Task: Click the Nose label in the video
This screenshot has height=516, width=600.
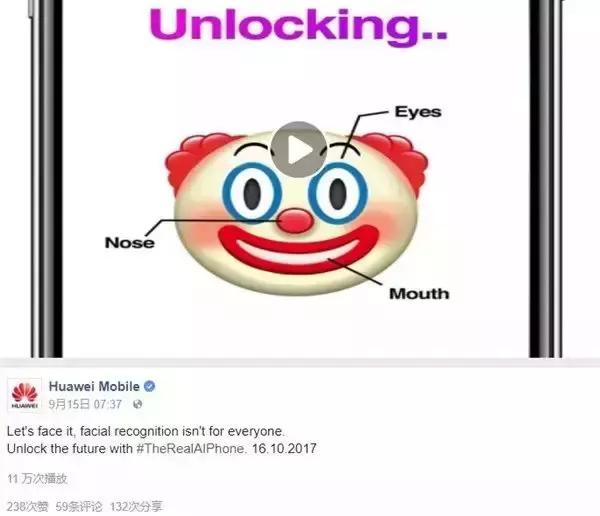Action: pos(130,243)
